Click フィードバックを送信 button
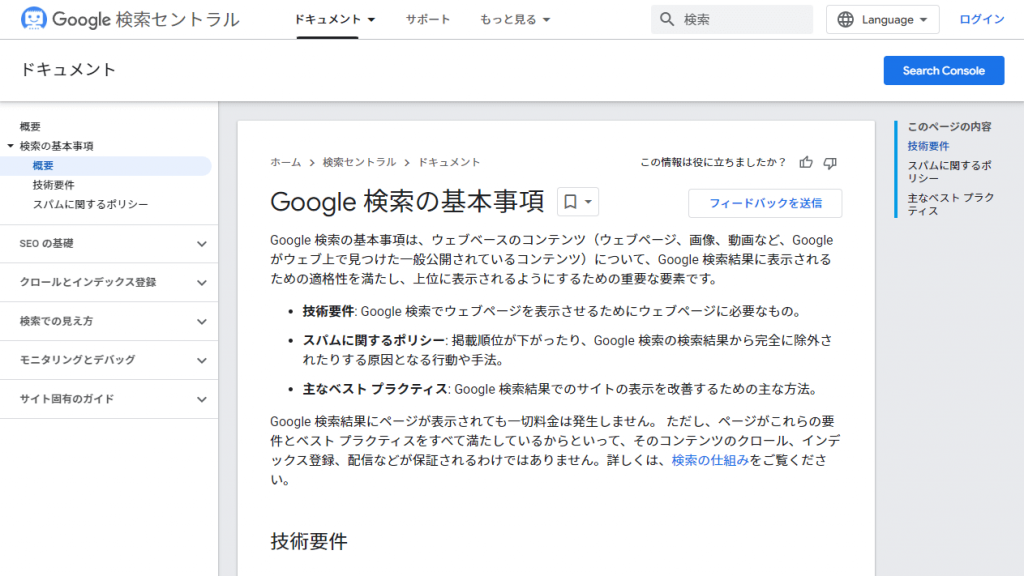This screenshot has height=576, width=1024. (x=765, y=203)
